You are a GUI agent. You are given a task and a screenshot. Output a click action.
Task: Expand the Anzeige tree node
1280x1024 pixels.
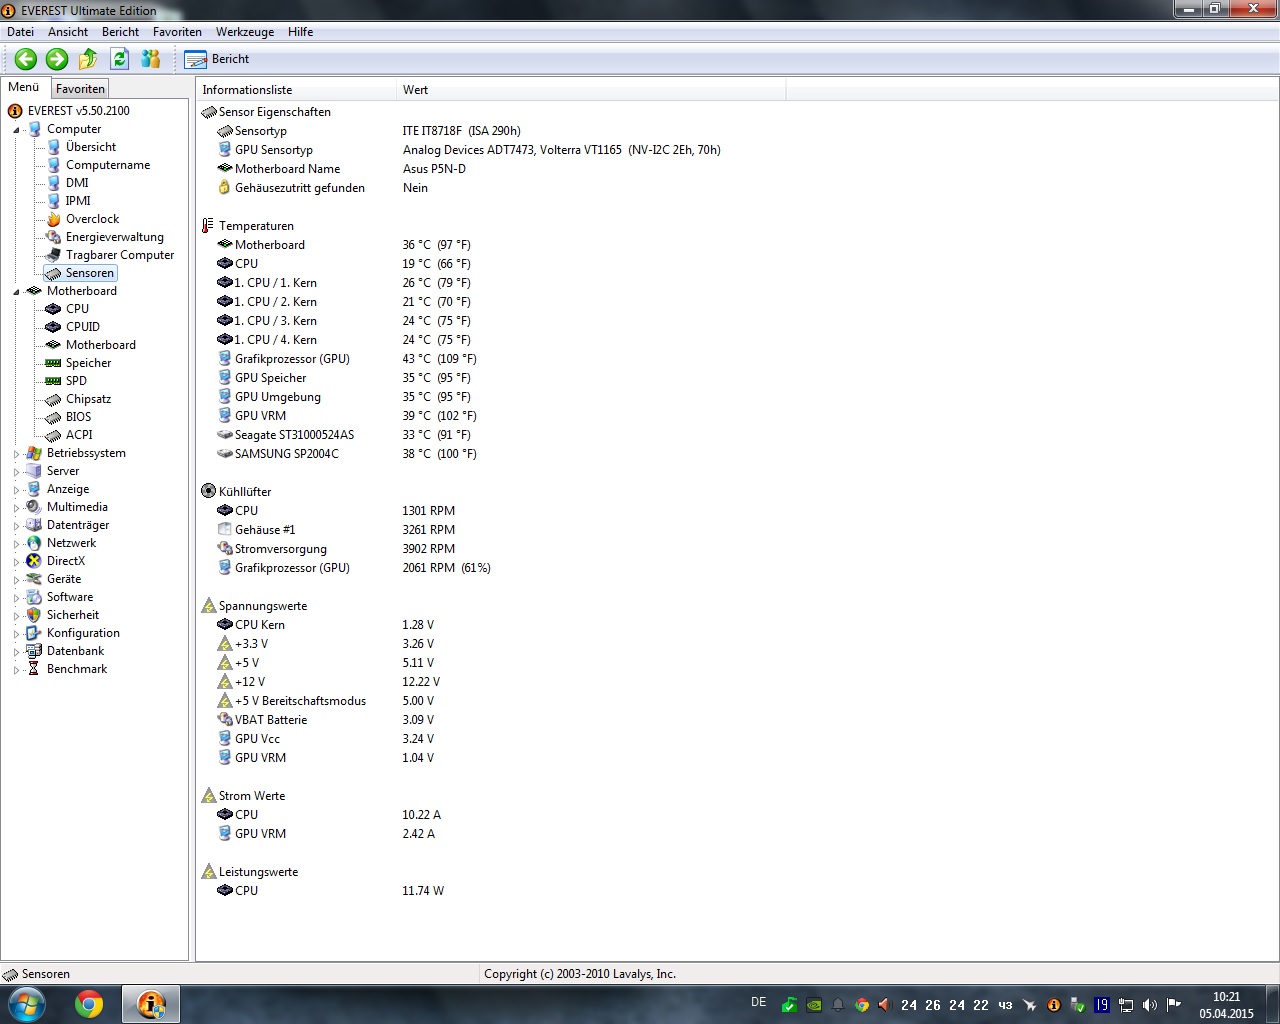(x=16, y=490)
